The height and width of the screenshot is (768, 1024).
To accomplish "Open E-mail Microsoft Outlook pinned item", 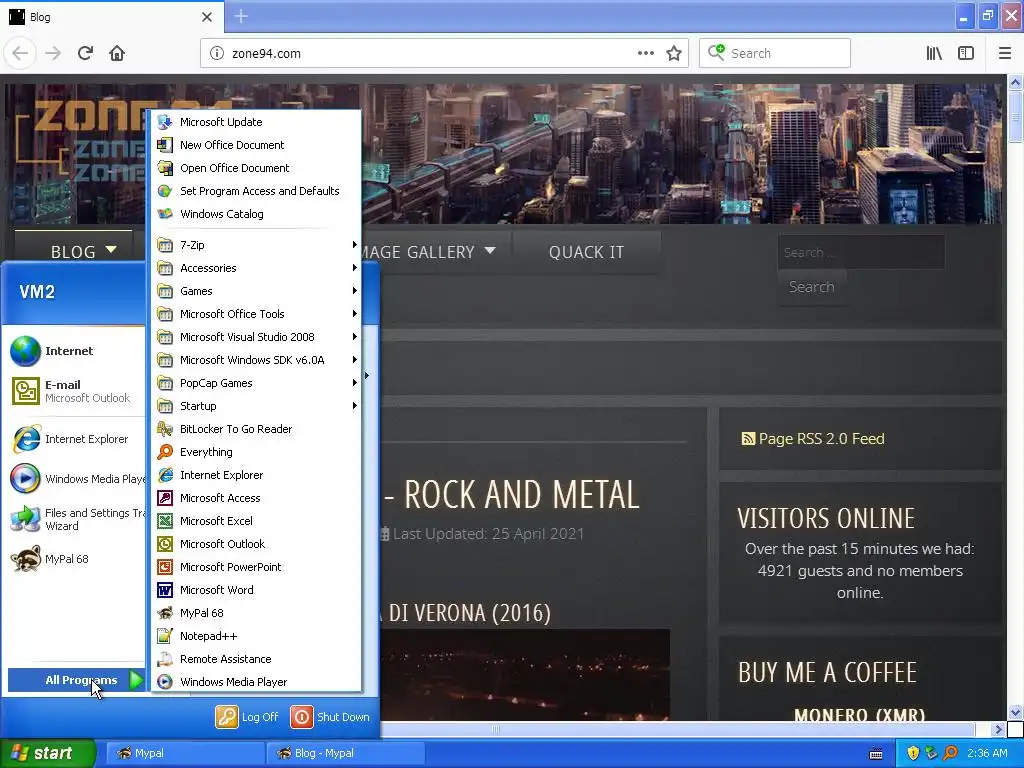I will 75,391.
